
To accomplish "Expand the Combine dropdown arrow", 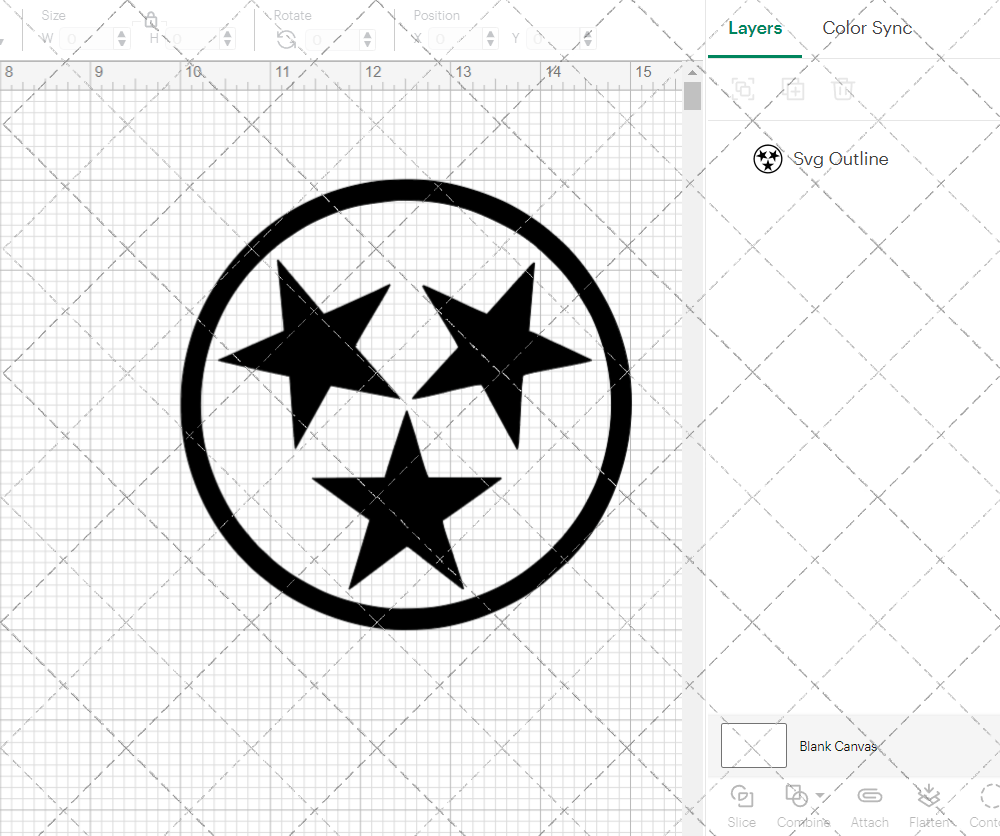I will click(x=820, y=796).
